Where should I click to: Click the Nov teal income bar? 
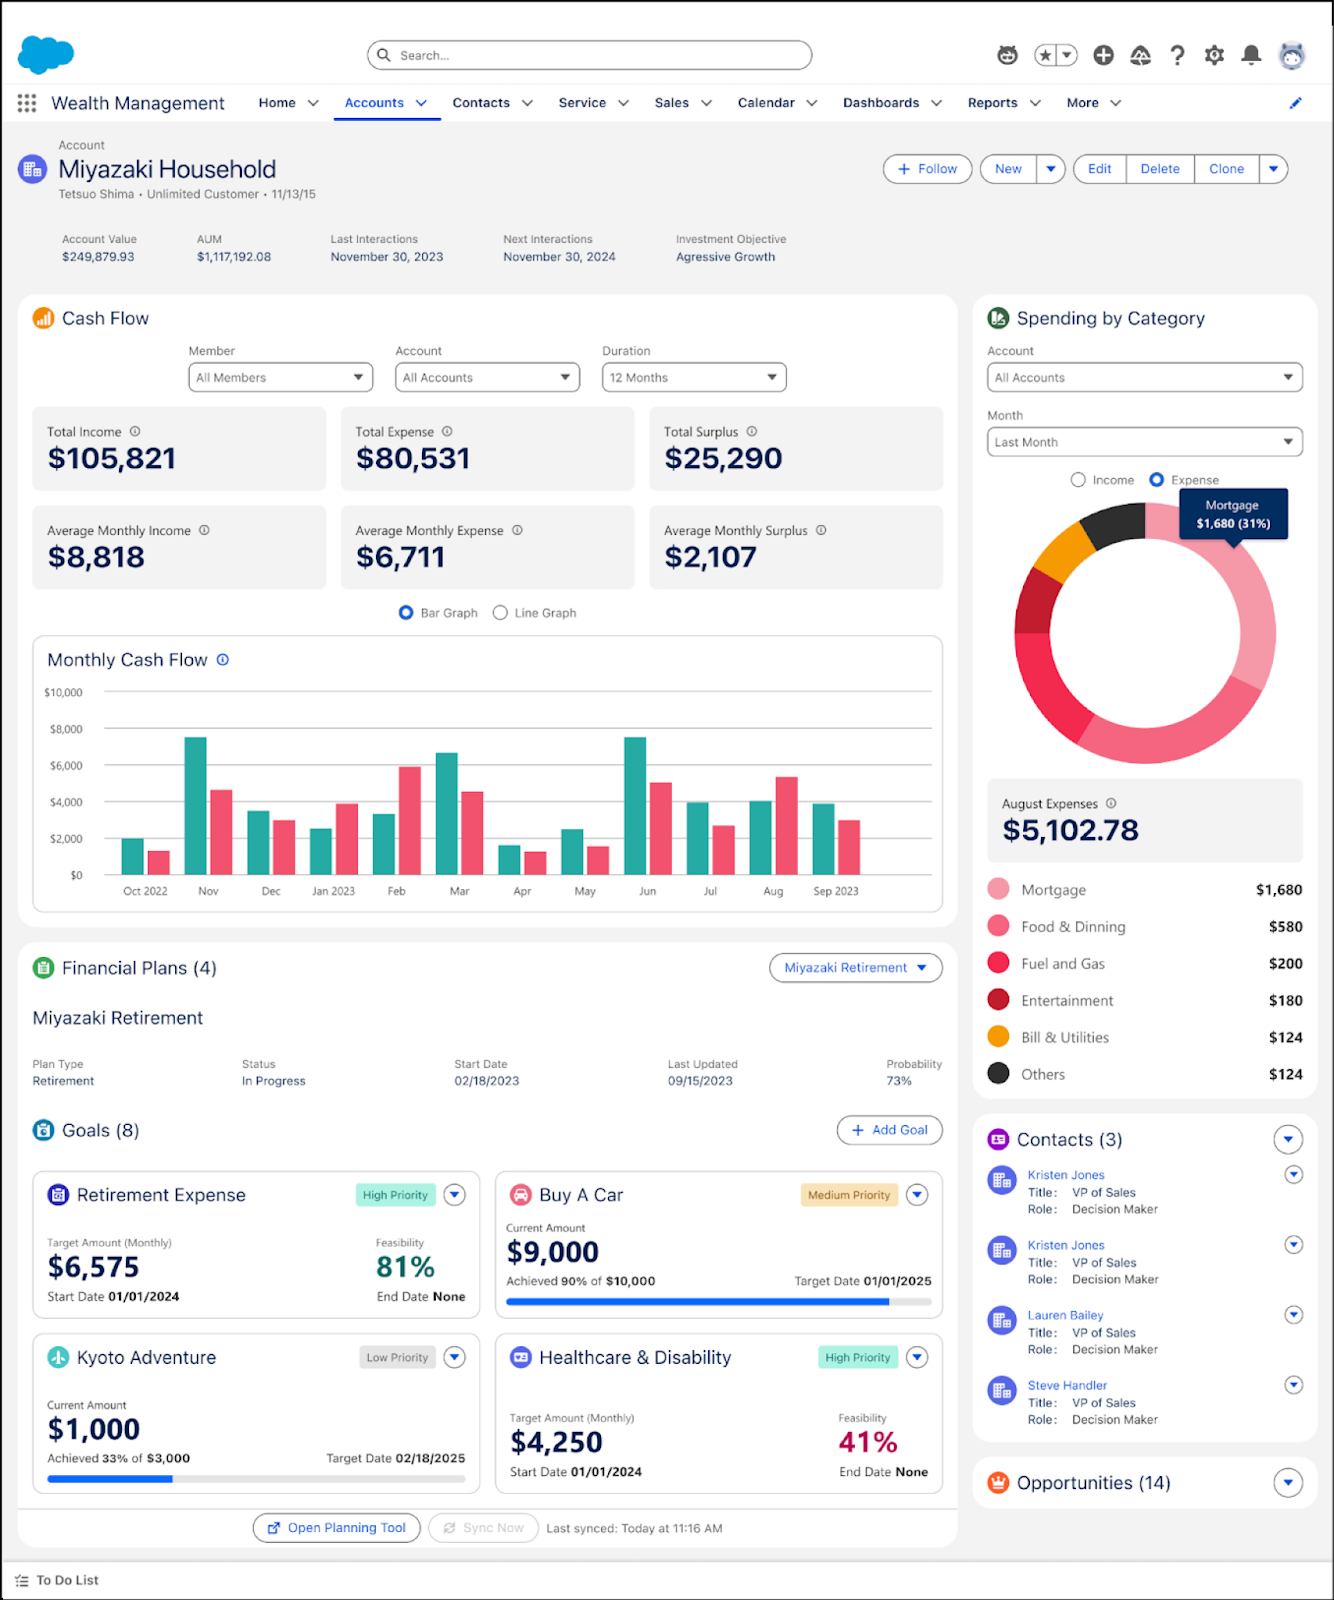196,806
